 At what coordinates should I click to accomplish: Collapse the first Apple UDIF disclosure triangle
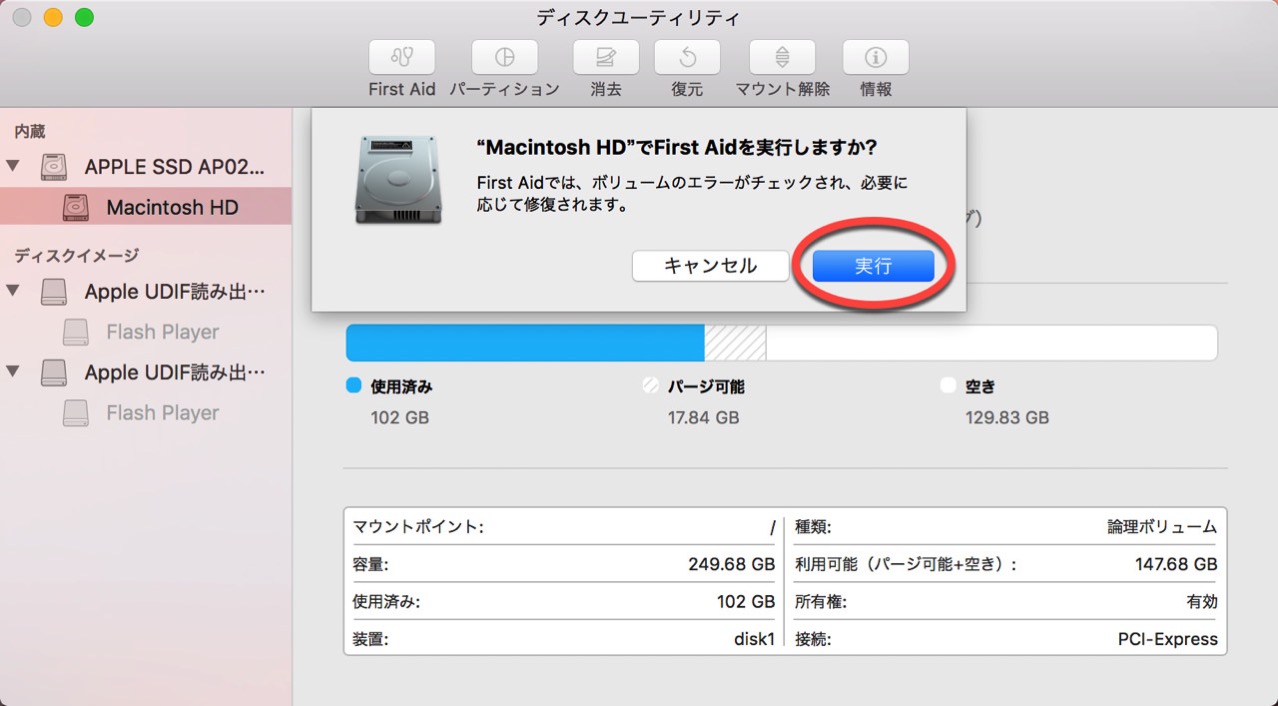(x=14, y=291)
